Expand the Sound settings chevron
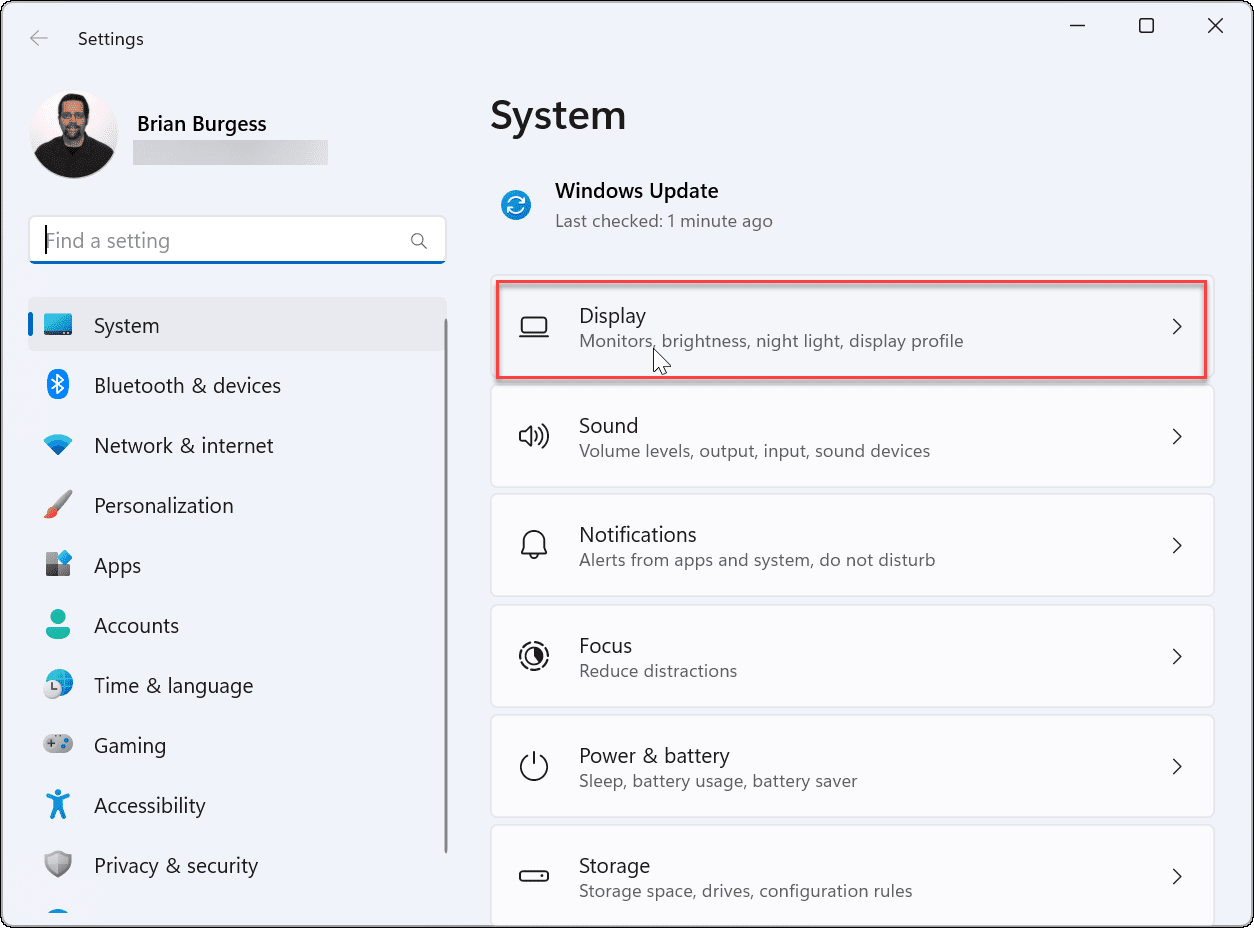This screenshot has width=1254, height=928. click(x=1177, y=436)
